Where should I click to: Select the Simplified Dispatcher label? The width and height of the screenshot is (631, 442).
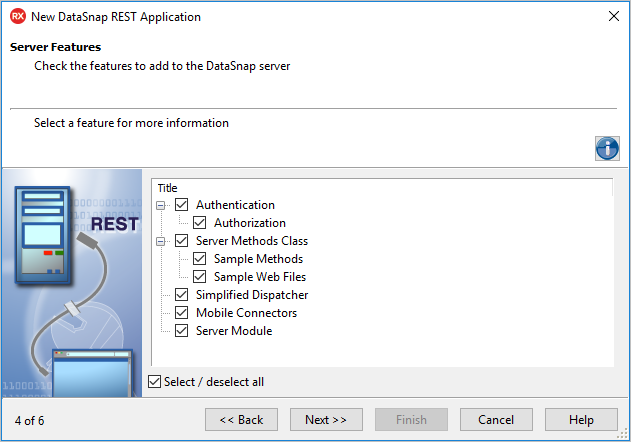pos(252,295)
